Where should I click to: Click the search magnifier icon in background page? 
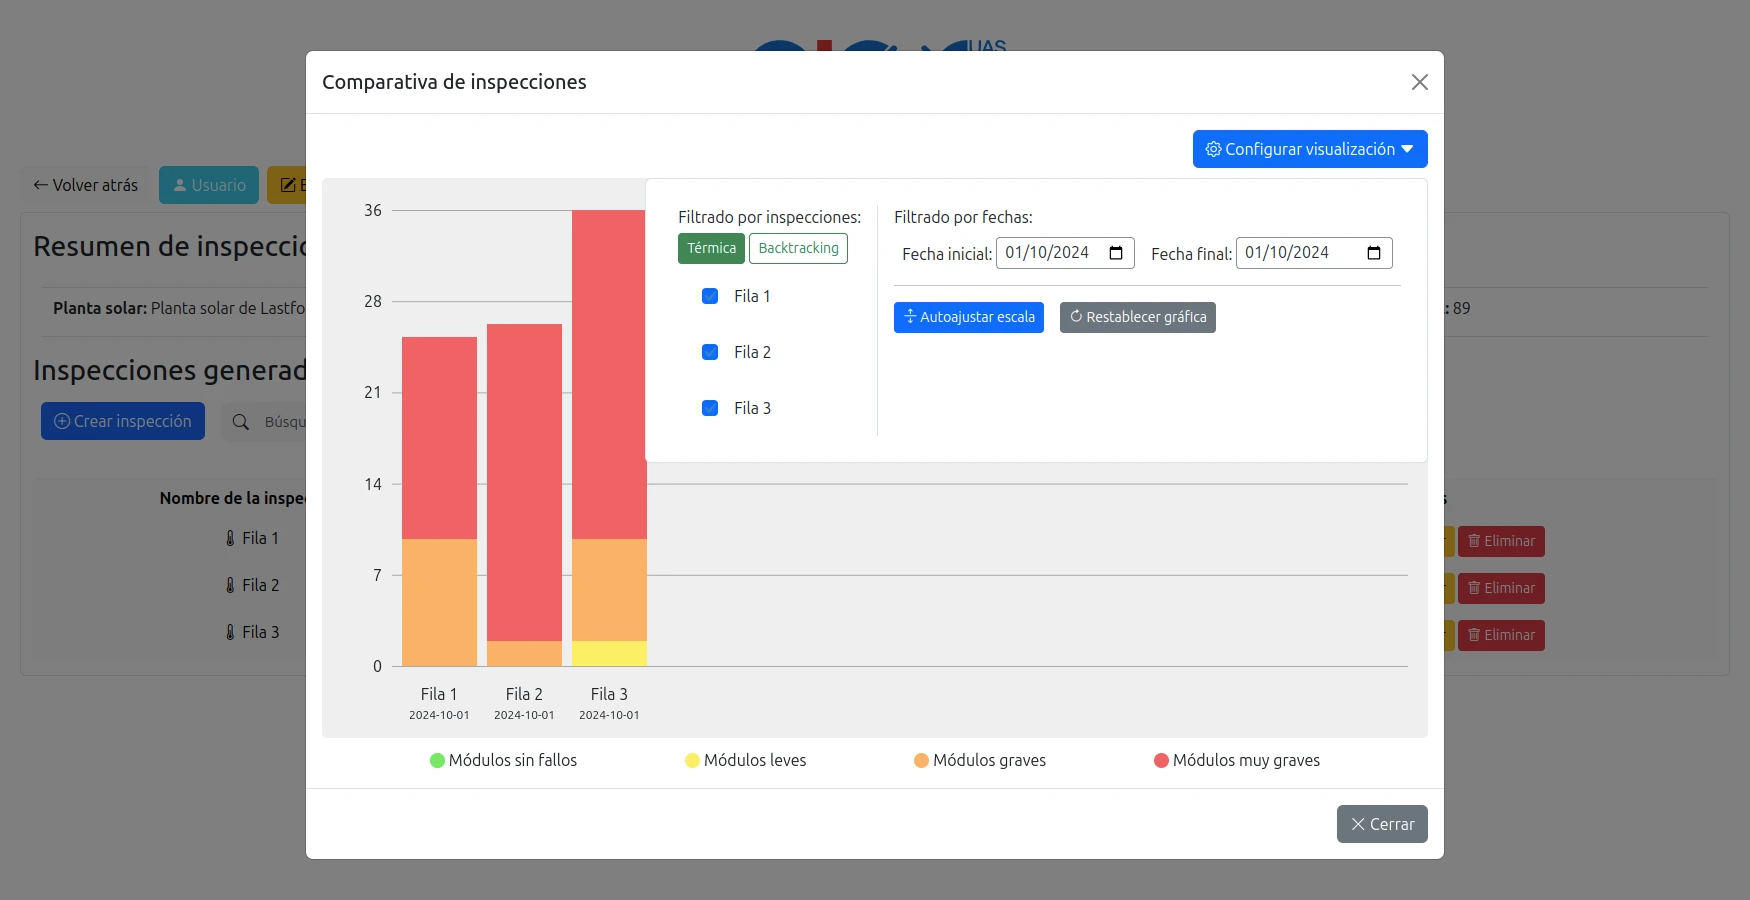pos(241,422)
